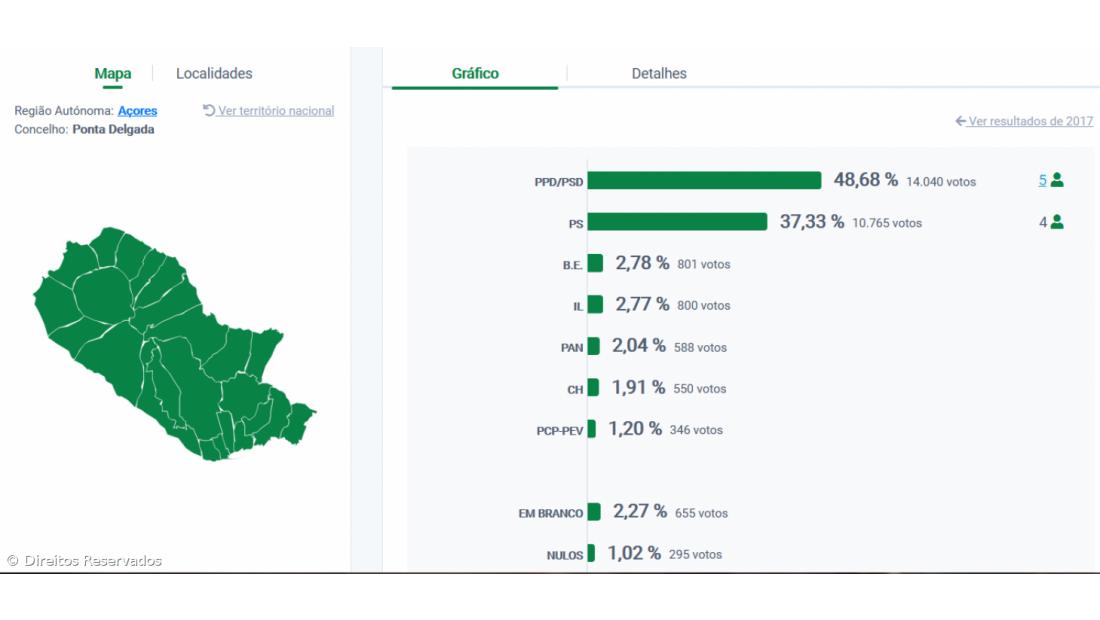Click the EM BRANCO green result bar

(594, 512)
